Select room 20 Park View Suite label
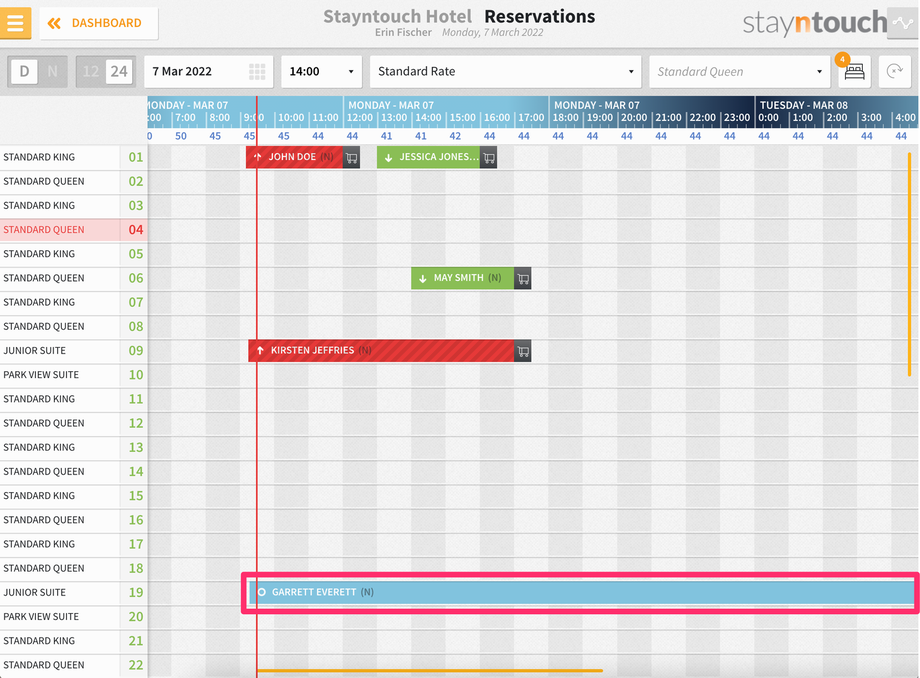920x678 pixels. tap(41, 616)
